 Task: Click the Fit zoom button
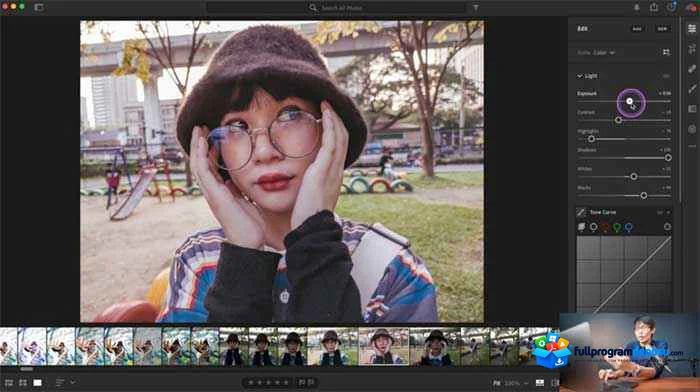click(496, 383)
